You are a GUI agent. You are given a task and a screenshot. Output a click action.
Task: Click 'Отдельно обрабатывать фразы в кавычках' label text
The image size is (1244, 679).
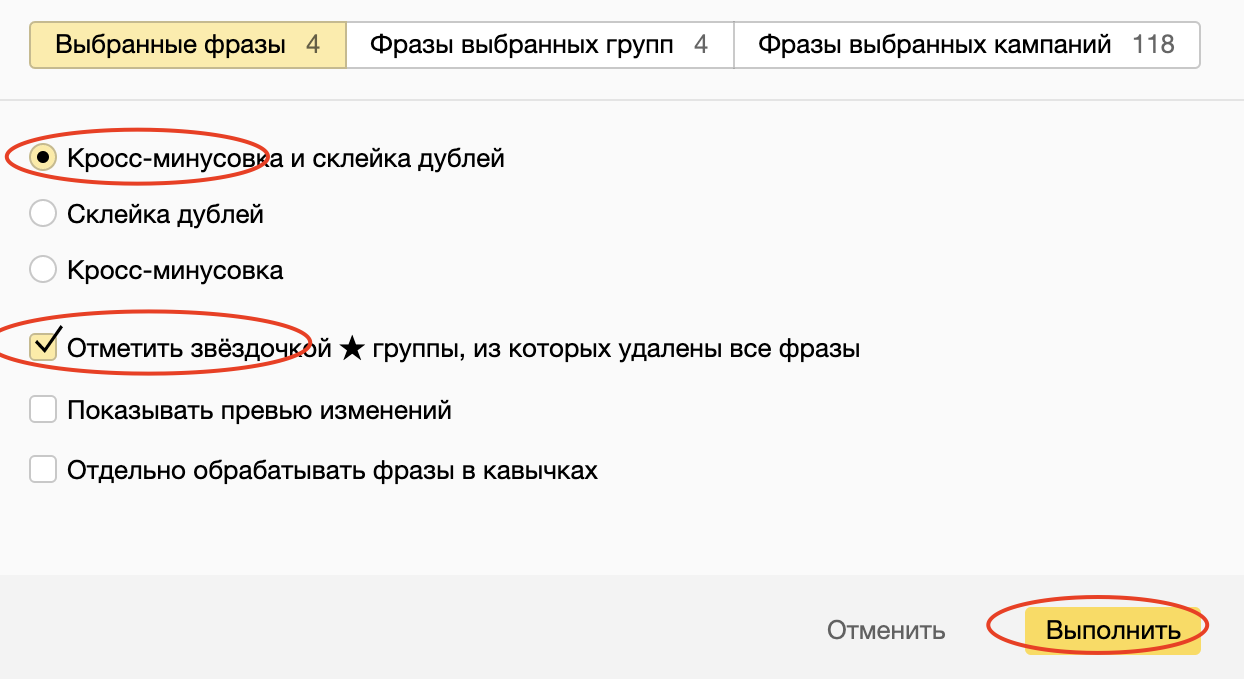[x=332, y=470]
